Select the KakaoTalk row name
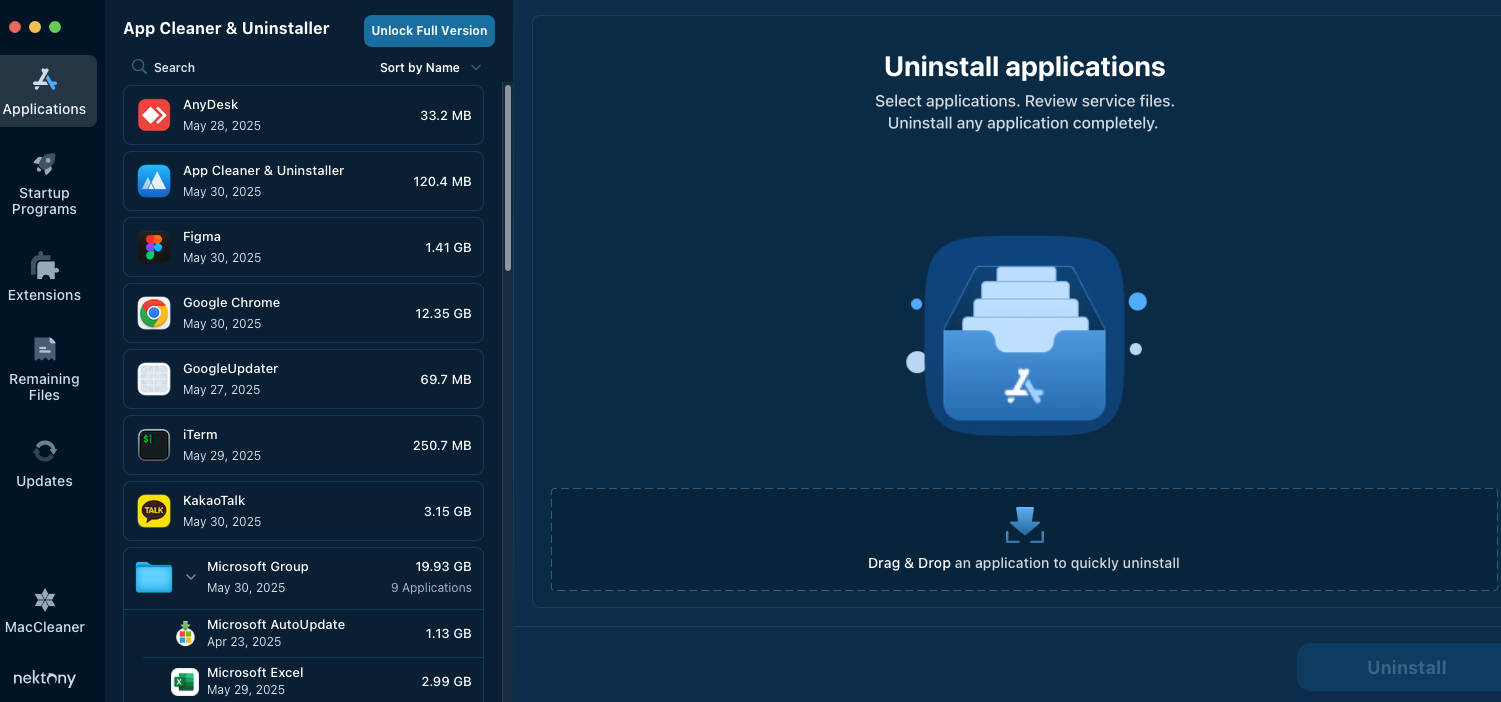1501x702 pixels. (214, 501)
